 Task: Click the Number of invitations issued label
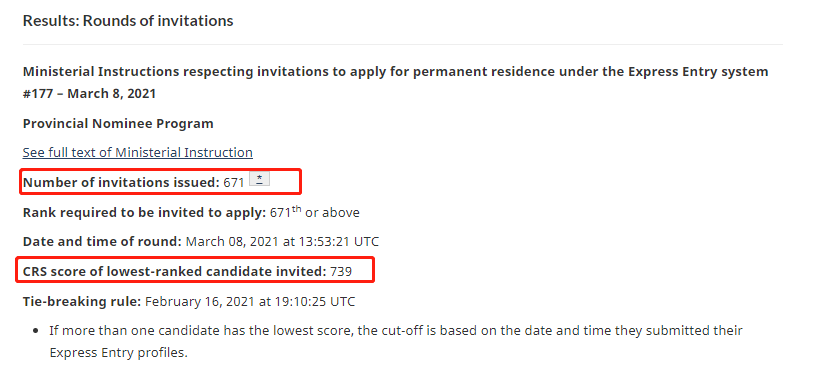121,183
